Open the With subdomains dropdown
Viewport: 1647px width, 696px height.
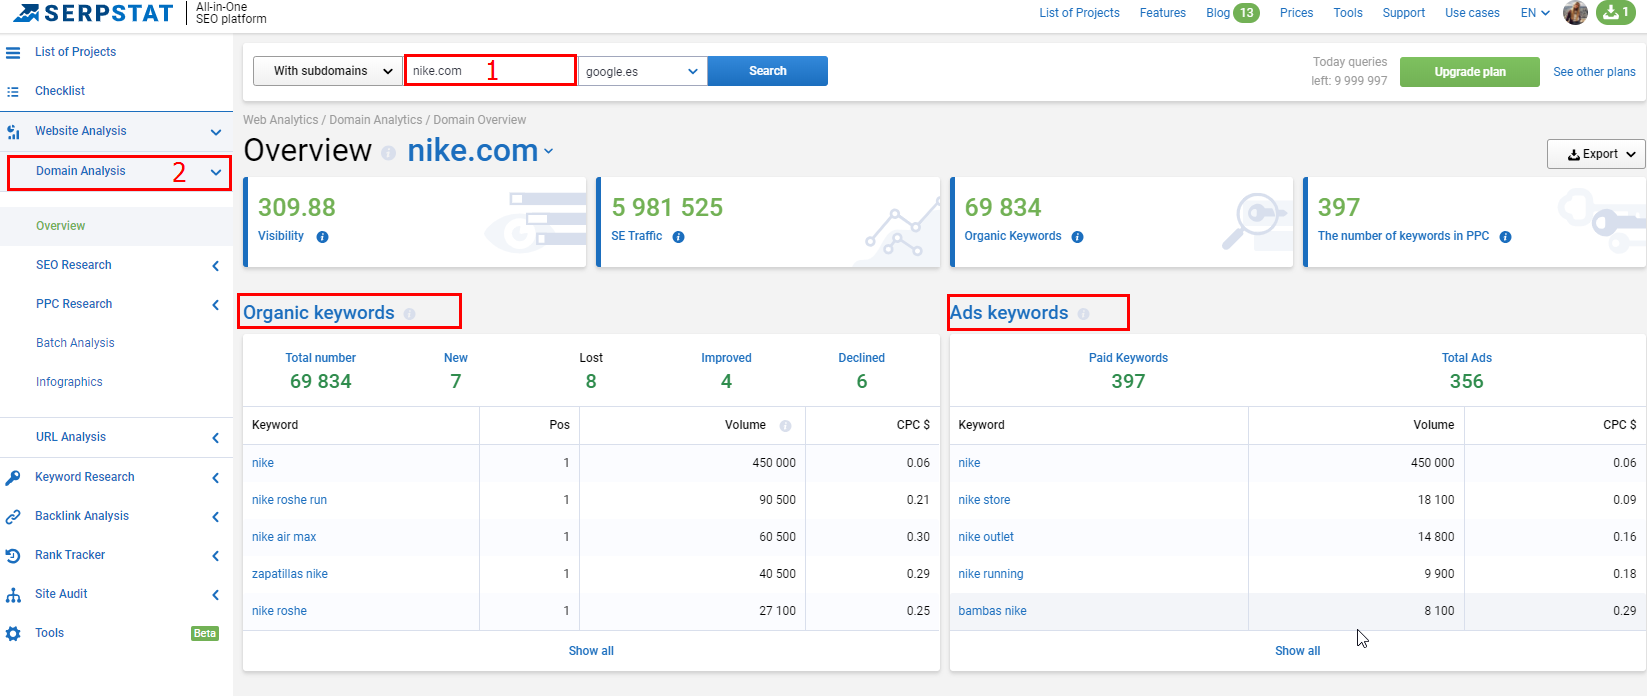[328, 71]
